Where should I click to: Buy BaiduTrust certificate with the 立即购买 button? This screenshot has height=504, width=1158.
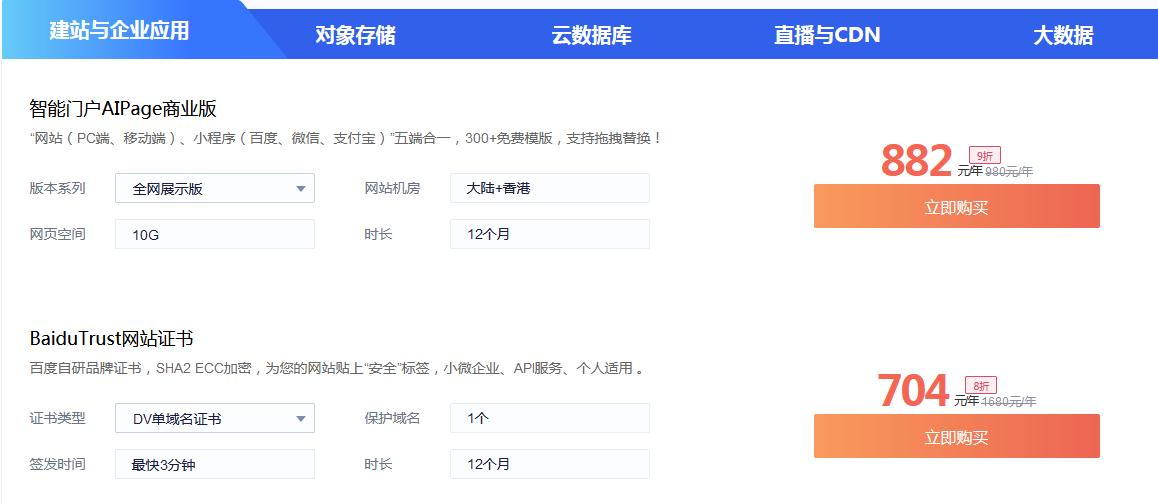[956, 436]
